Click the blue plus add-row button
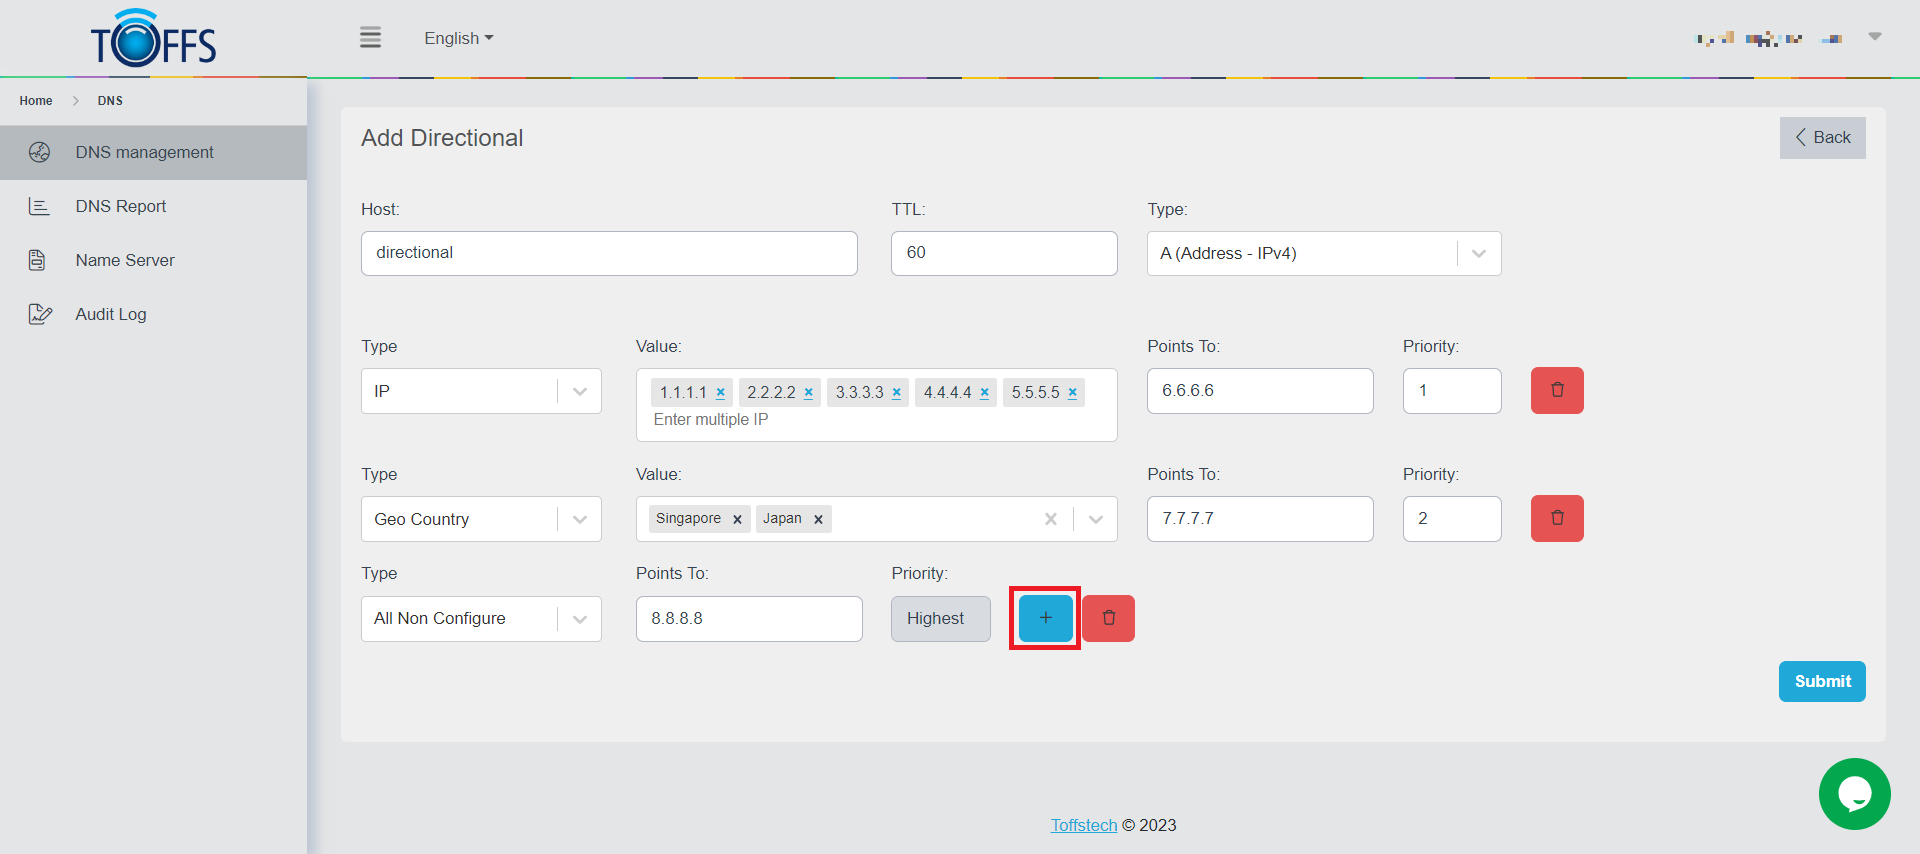 coord(1045,618)
